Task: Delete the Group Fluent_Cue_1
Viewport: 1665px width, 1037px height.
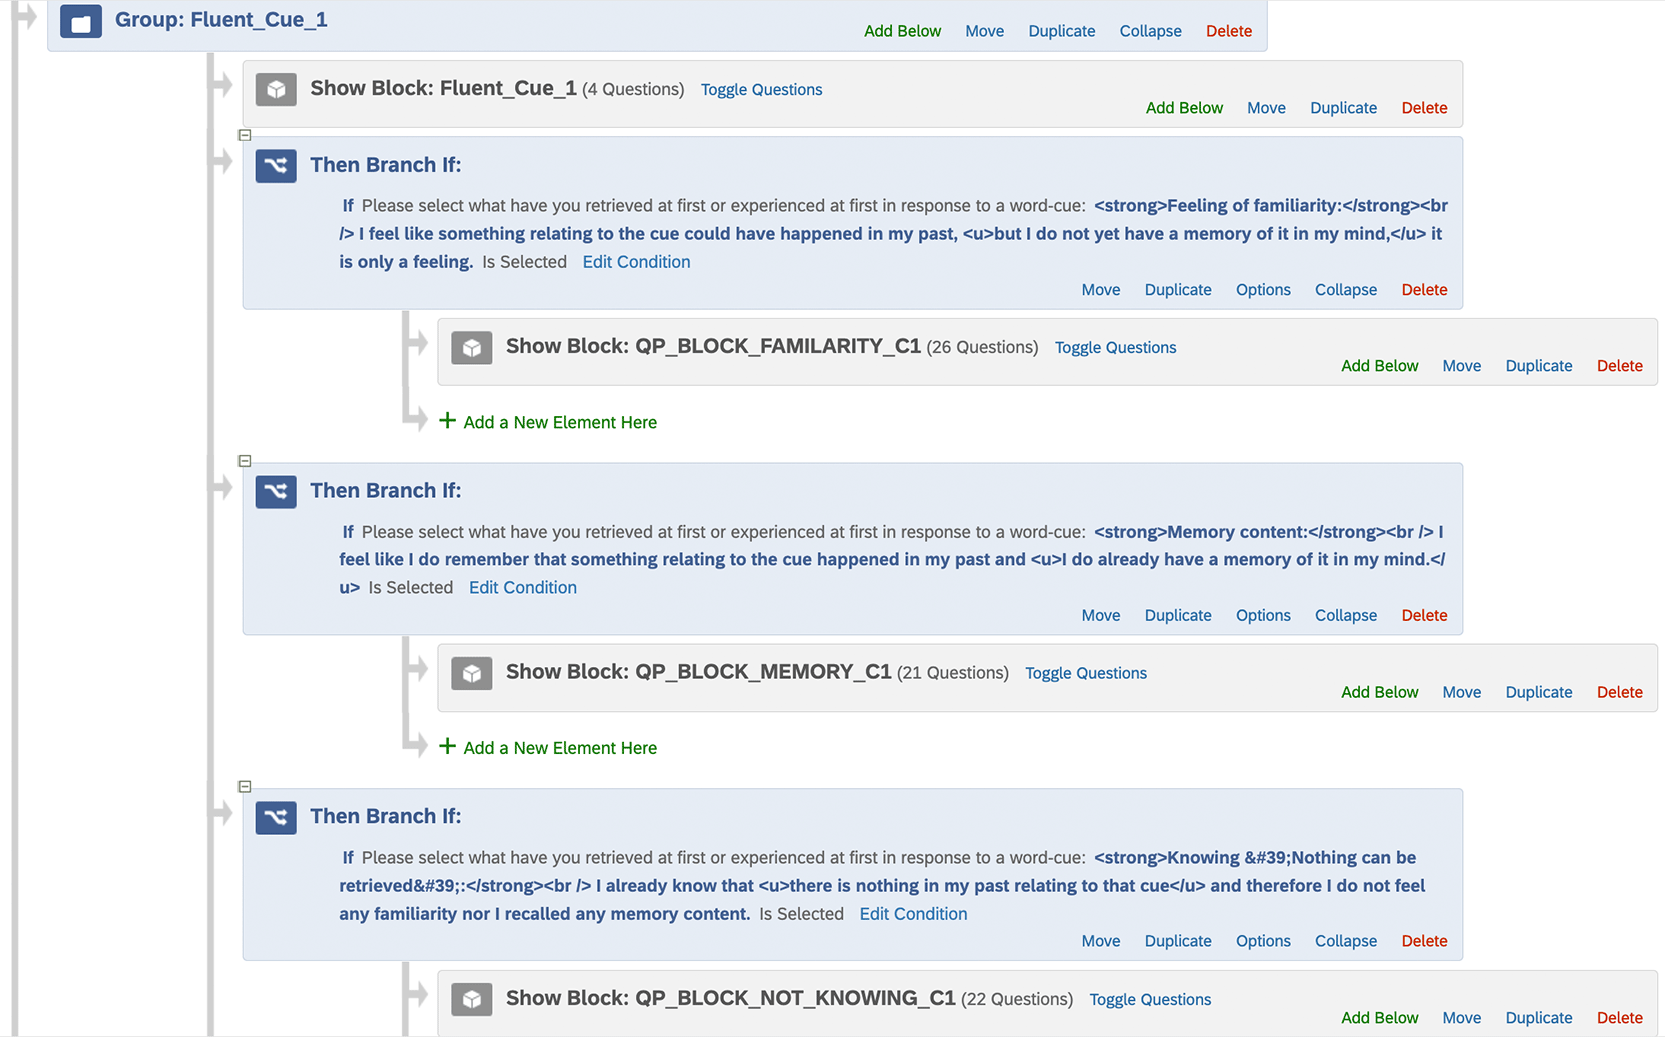Action: [1228, 31]
